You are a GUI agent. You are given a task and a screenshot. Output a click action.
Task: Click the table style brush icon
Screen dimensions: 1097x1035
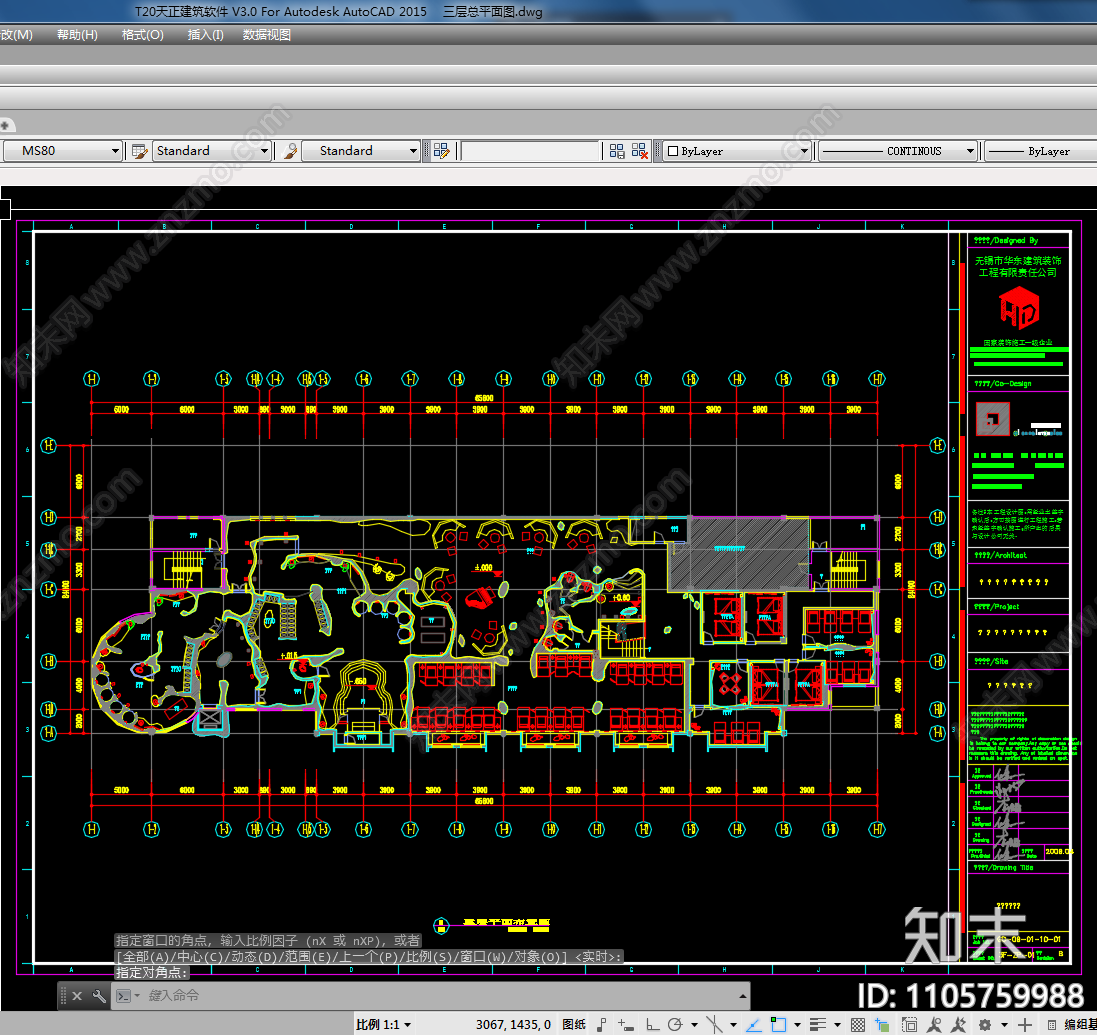pos(289,151)
